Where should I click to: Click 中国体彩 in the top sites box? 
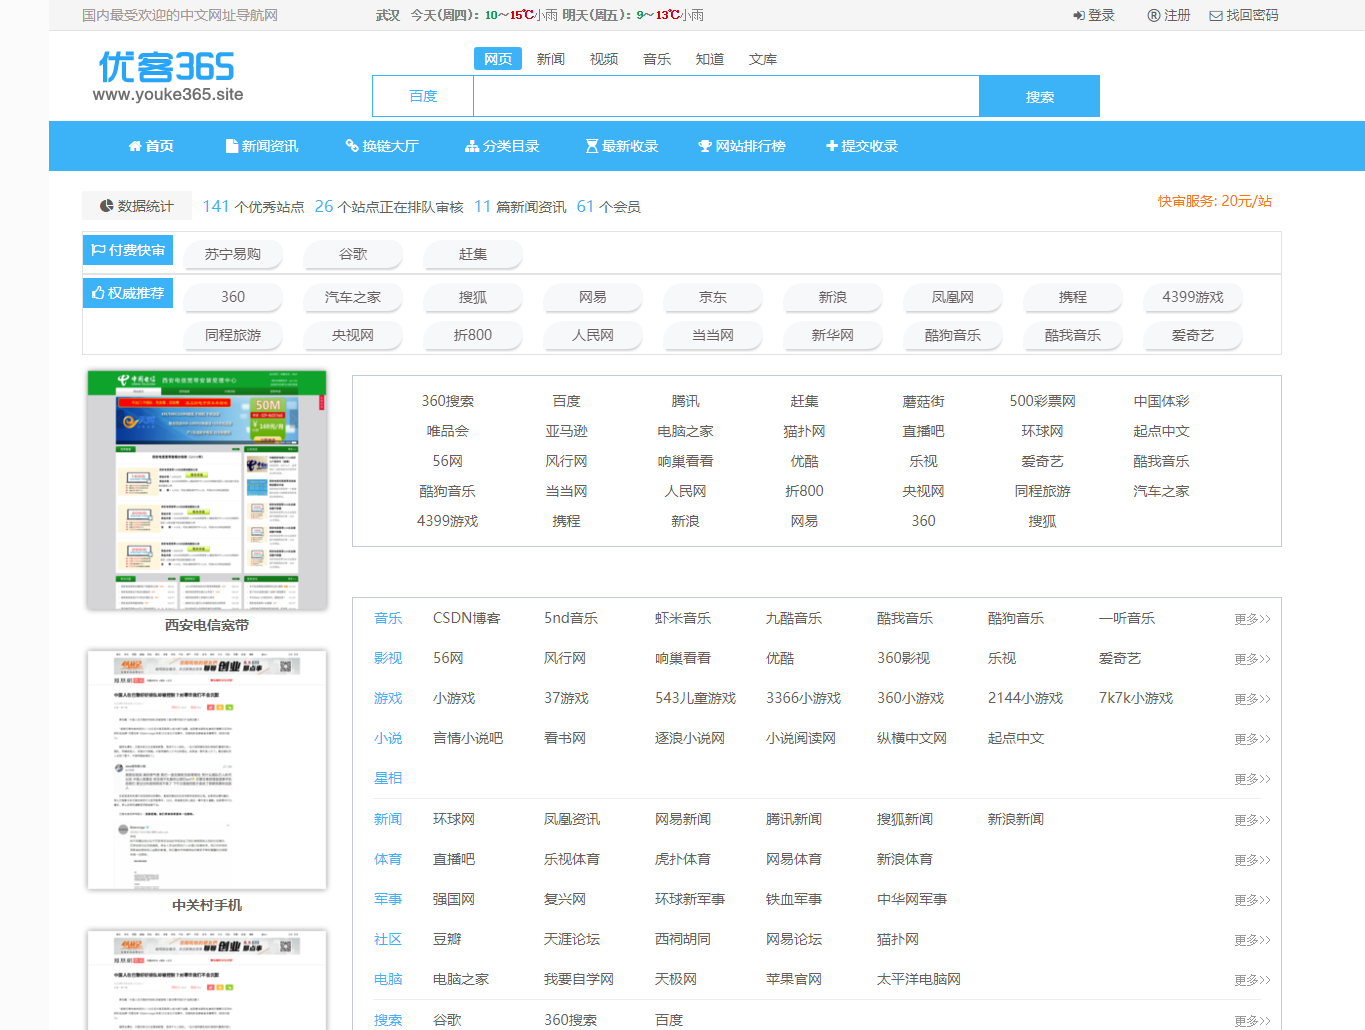click(1162, 401)
